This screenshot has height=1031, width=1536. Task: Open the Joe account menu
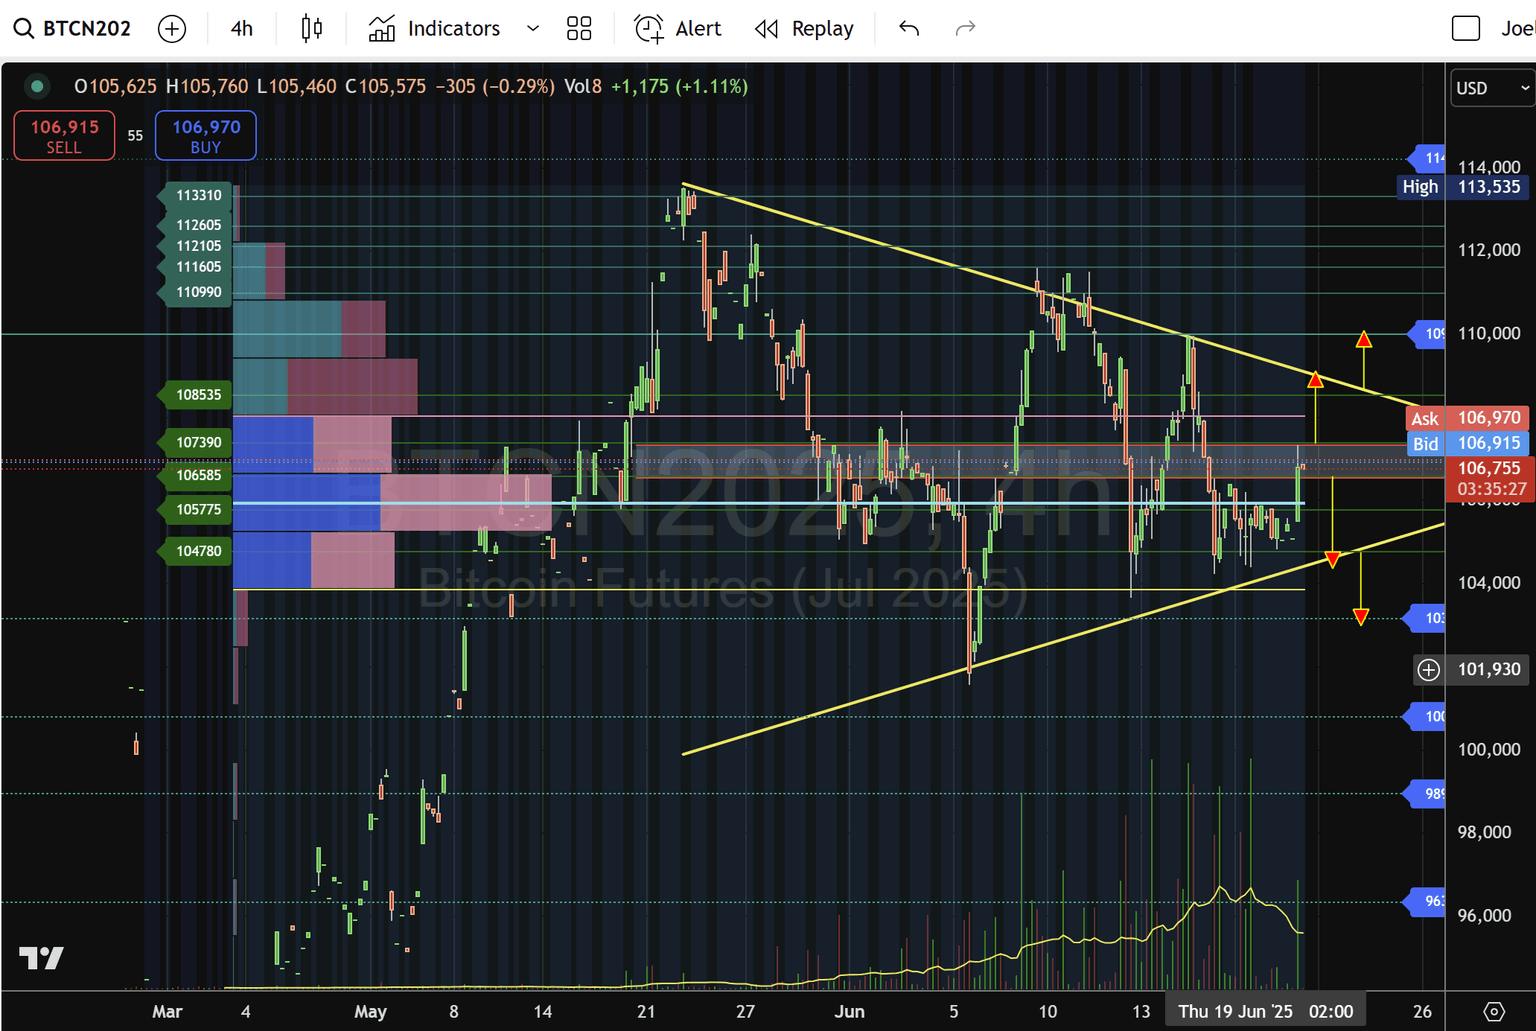1518,28
